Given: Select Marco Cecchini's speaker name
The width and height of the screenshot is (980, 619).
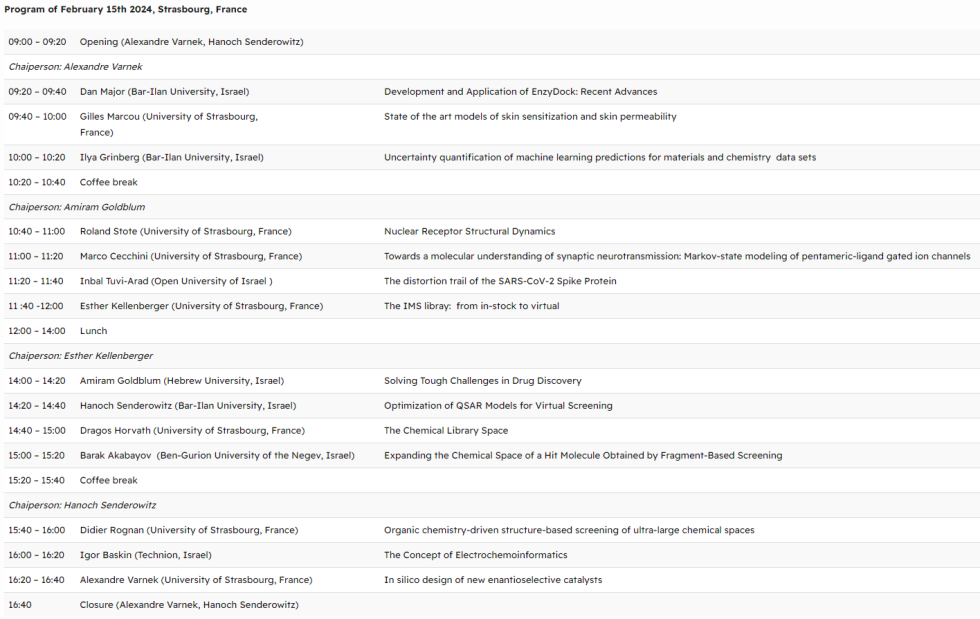Looking at the screenshot, I should (190, 257).
